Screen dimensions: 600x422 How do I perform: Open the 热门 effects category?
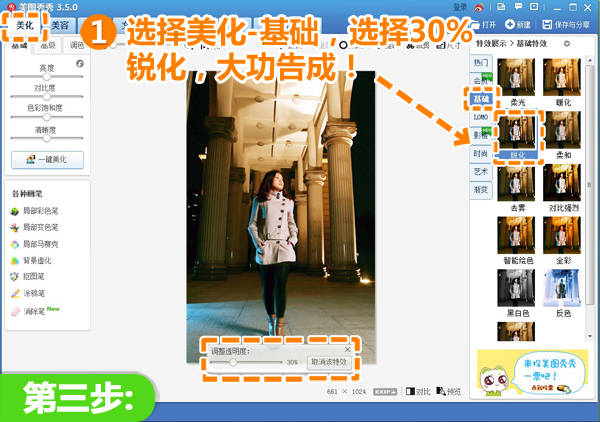[x=481, y=63]
